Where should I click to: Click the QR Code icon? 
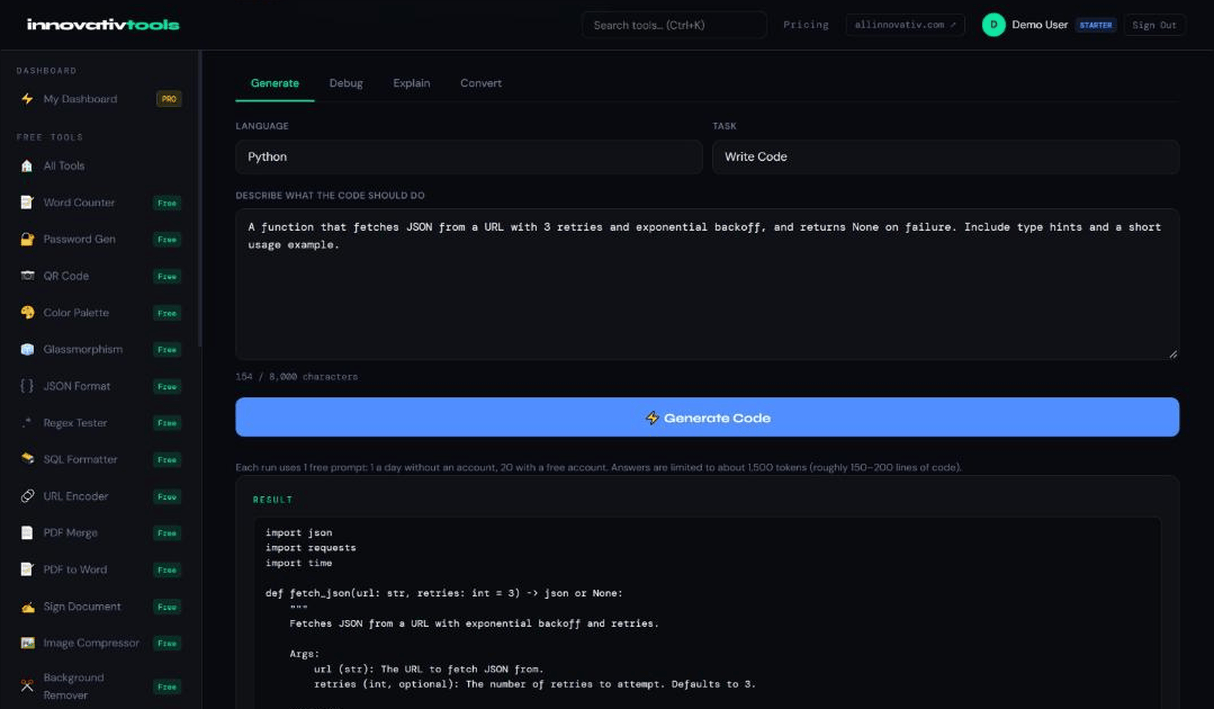coord(27,276)
